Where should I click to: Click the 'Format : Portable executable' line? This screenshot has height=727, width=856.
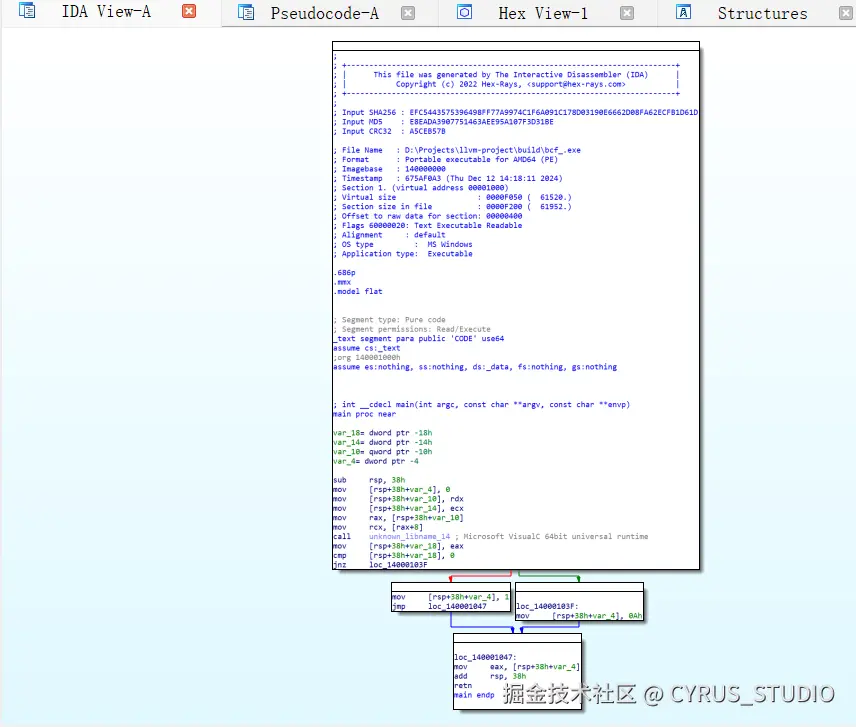click(x=446, y=160)
